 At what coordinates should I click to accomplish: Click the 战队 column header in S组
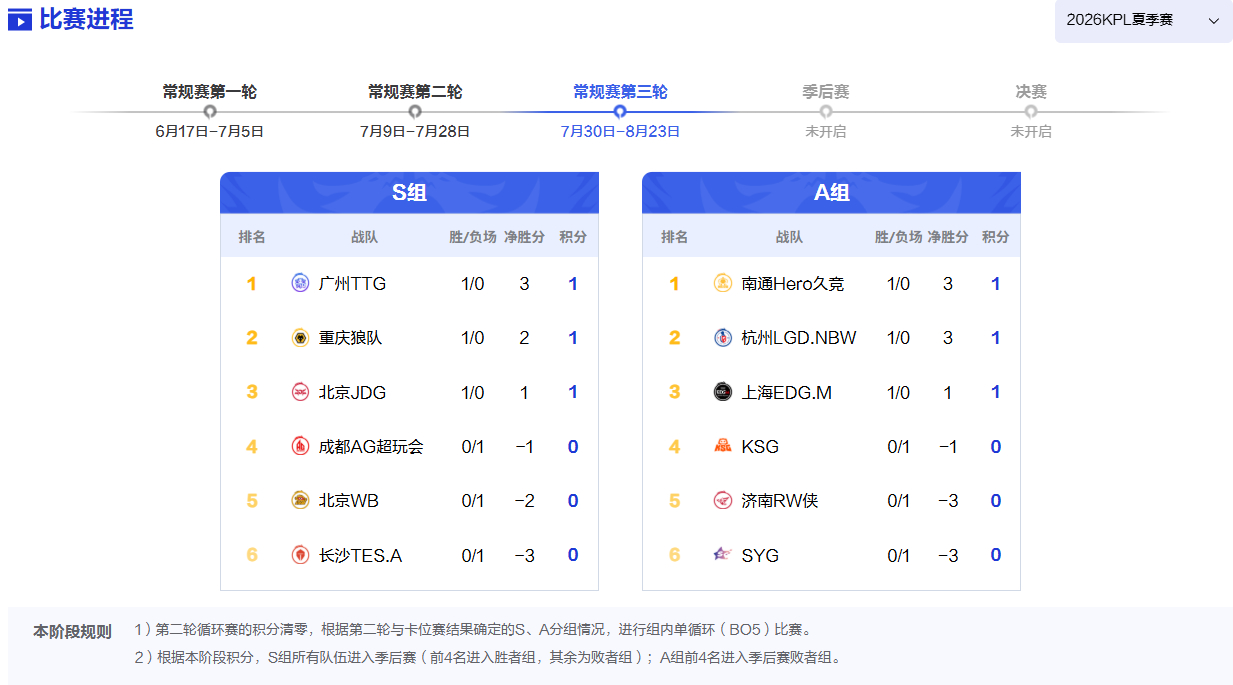(365, 237)
